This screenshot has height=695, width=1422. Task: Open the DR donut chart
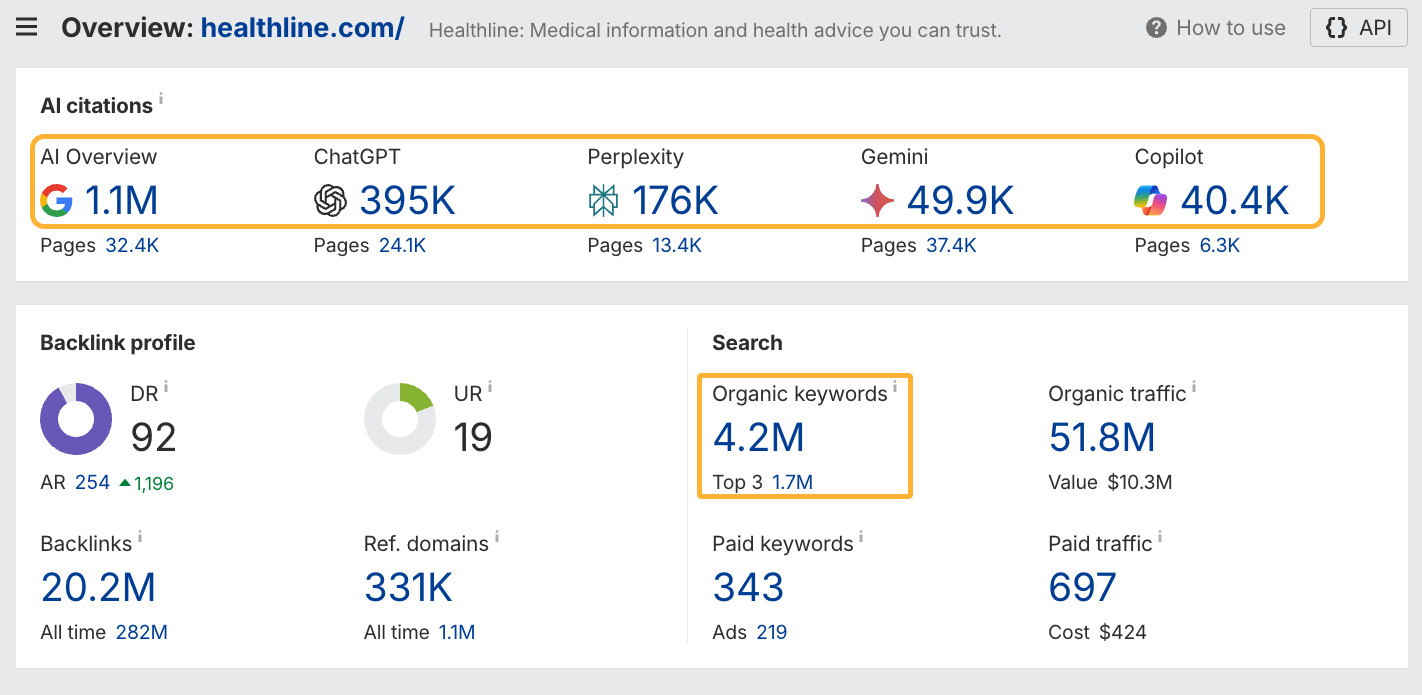click(75, 419)
